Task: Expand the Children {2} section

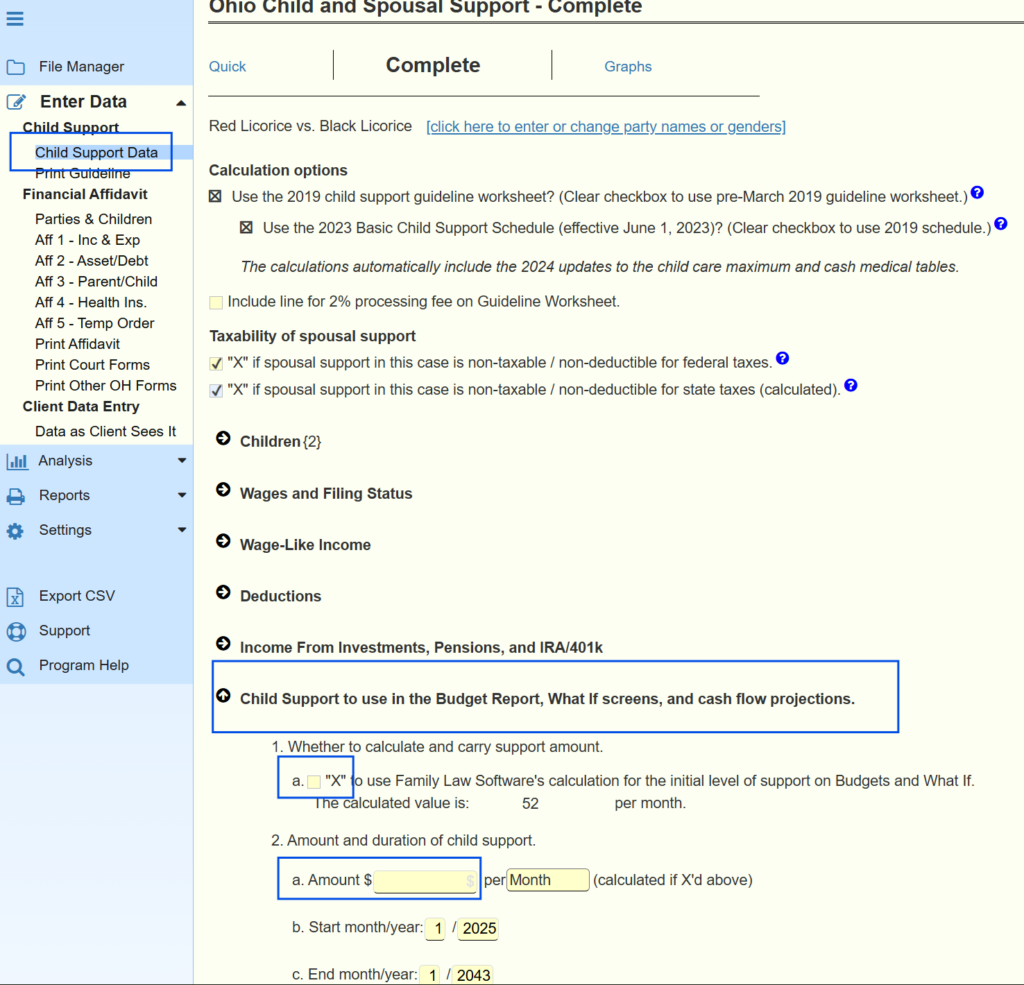Action: [223, 438]
